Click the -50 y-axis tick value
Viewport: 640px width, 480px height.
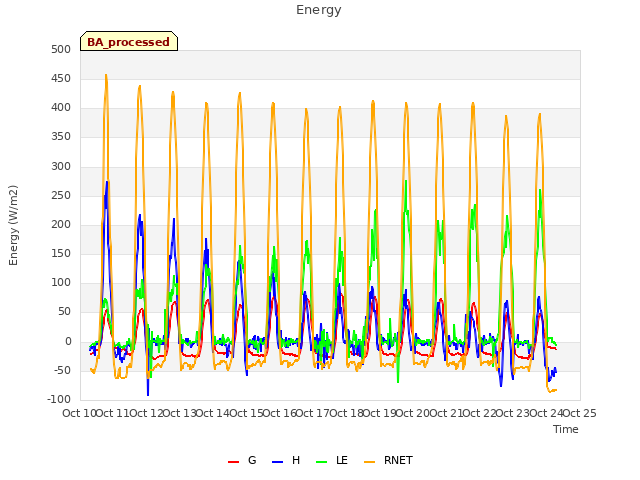62,370
